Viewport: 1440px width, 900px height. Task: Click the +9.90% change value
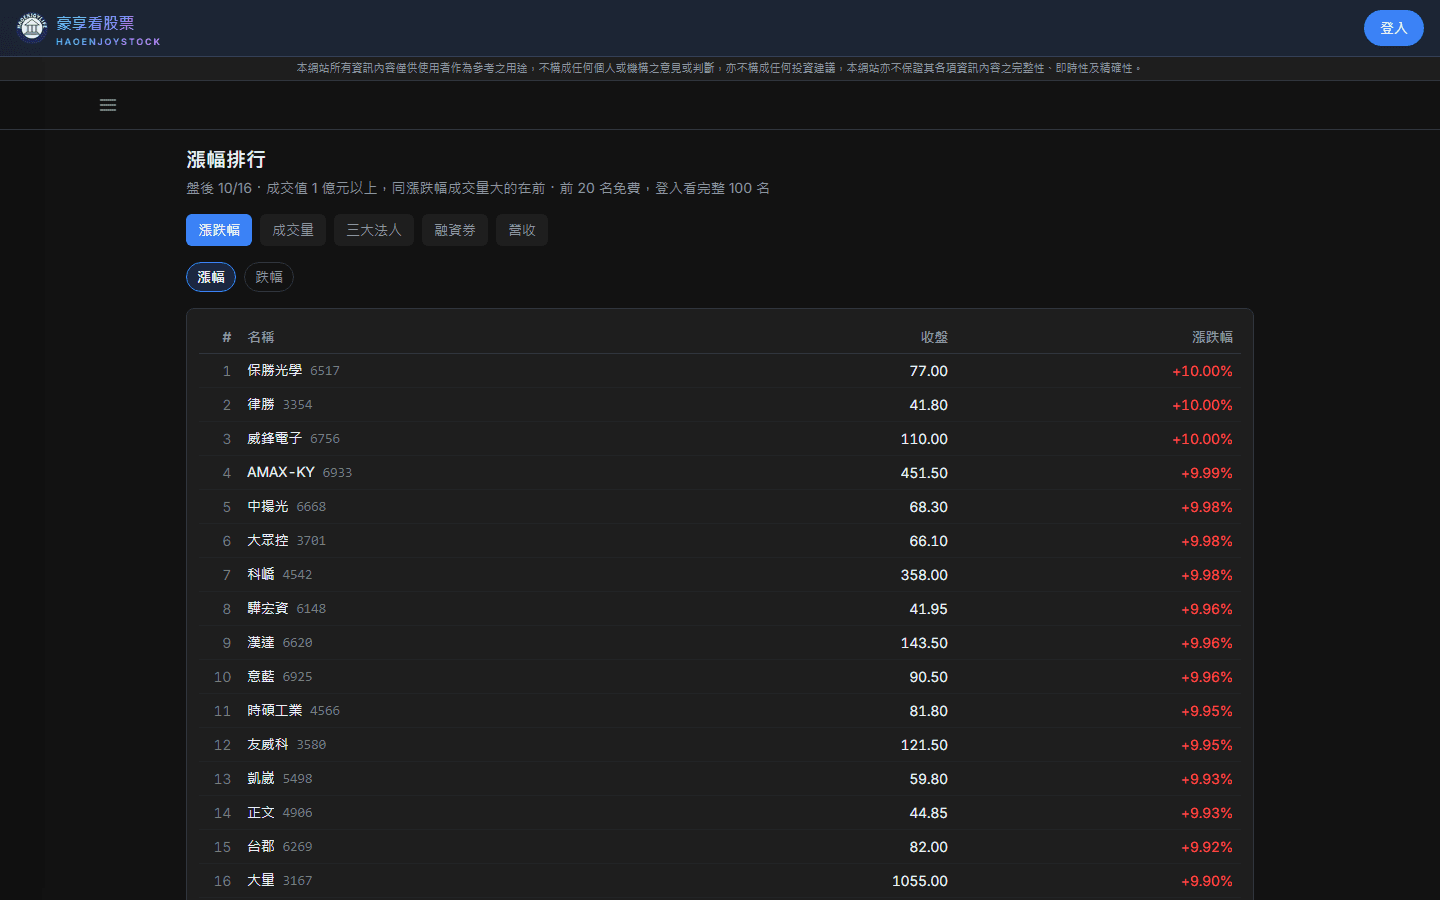(1207, 881)
